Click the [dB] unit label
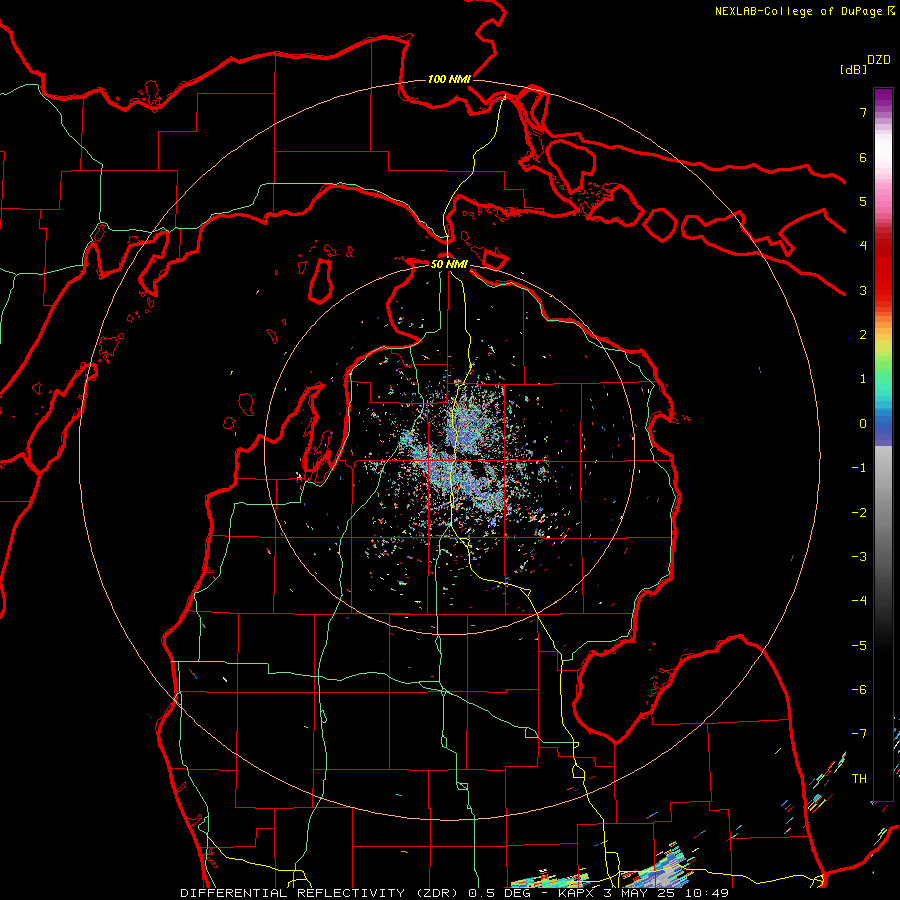 tap(854, 69)
